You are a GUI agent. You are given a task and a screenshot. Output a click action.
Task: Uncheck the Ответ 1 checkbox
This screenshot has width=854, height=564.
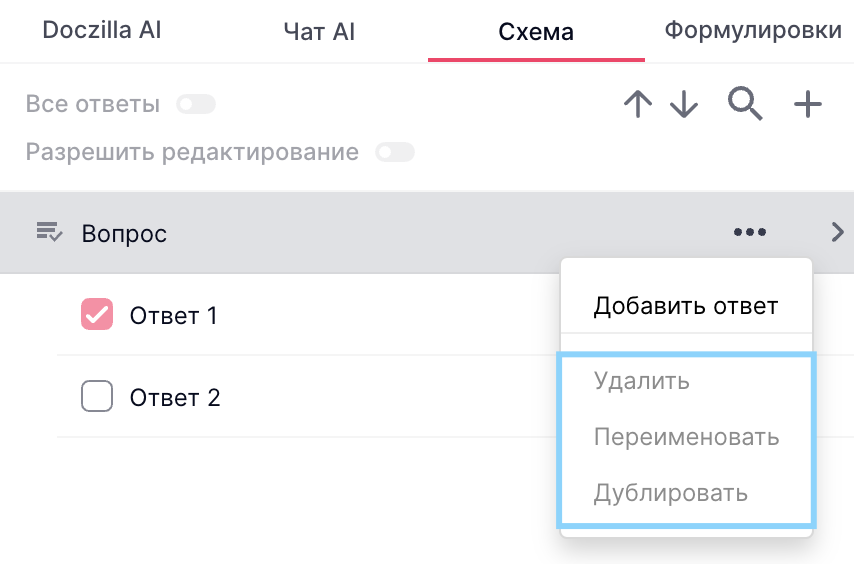coord(97,316)
